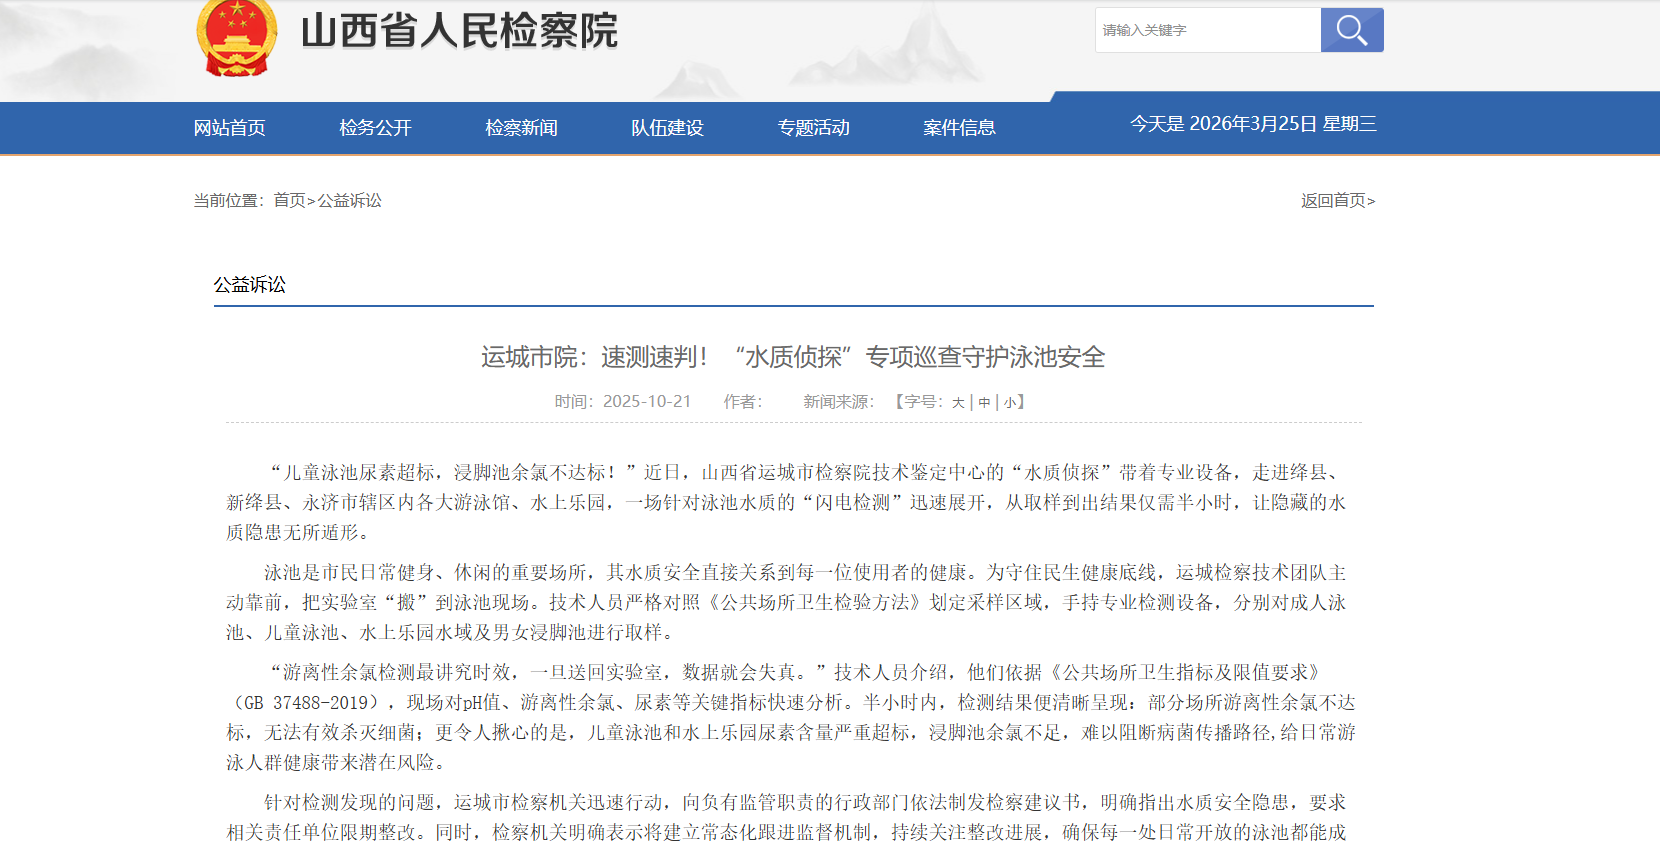Viewport: 1660px width, 846px height.
Task: Set font size to 大
Action: pyautogui.click(x=958, y=402)
